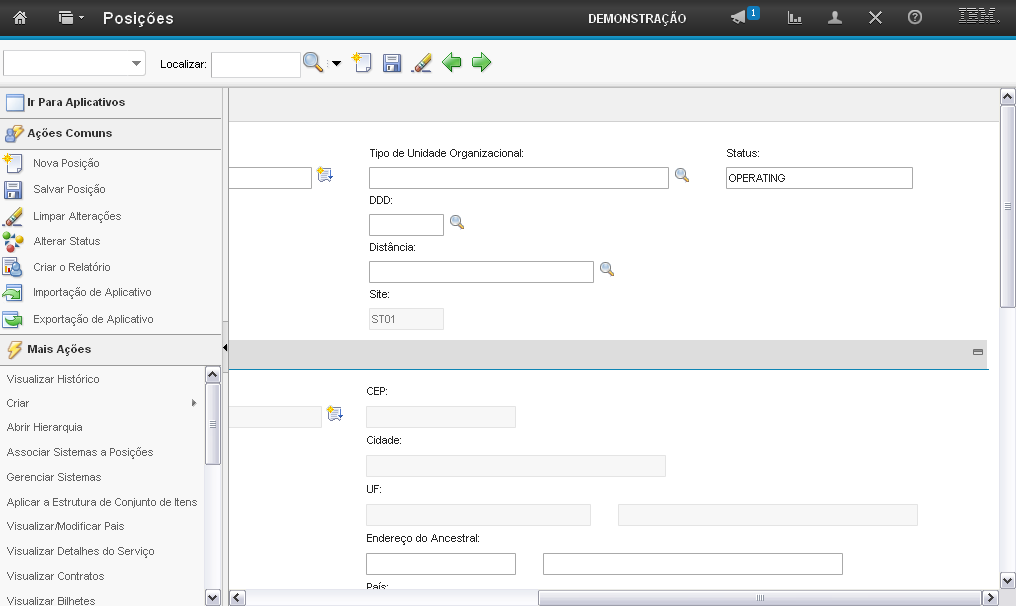Click the New Position toolbar icon
1016x607 pixels.
(362, 63)
